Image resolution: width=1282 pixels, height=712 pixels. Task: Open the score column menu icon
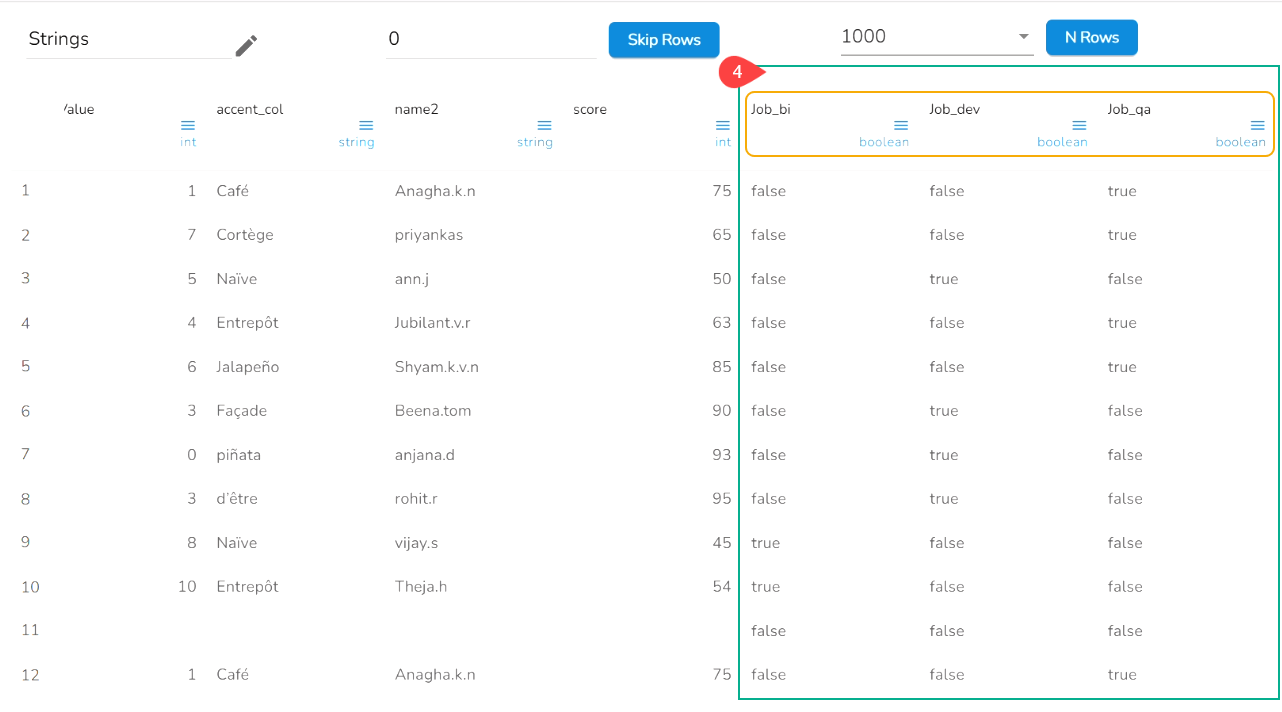click(722, 125)
